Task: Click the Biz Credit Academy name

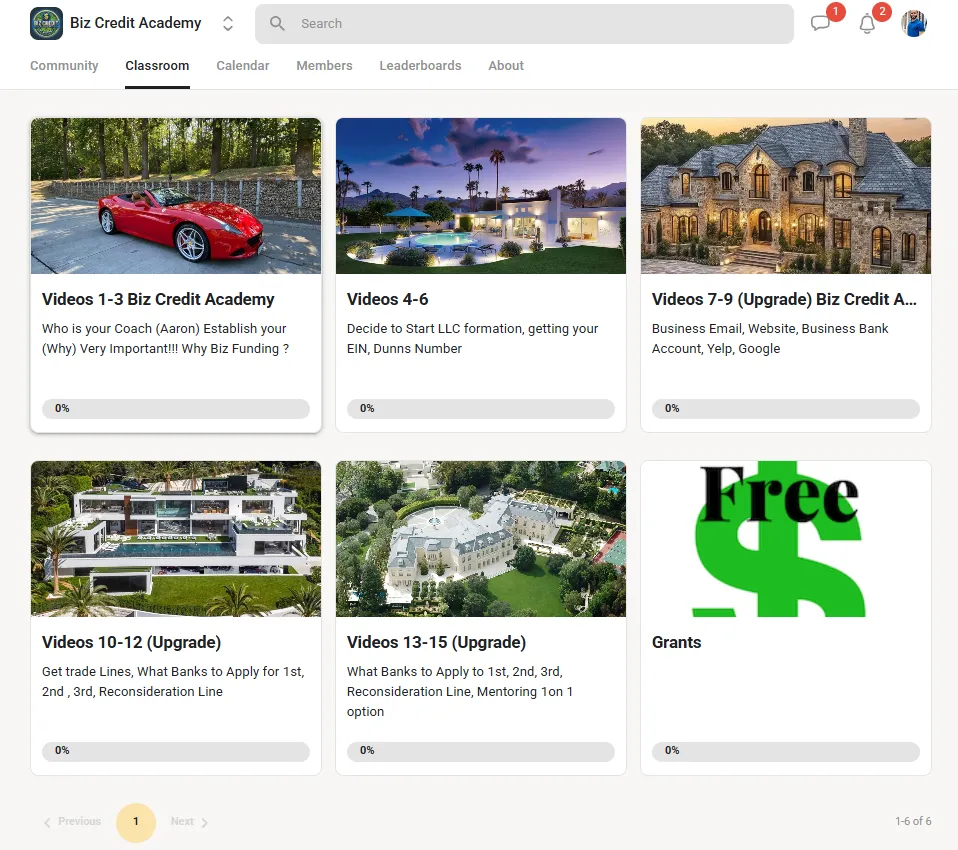Action: click(x=136, y=23)
